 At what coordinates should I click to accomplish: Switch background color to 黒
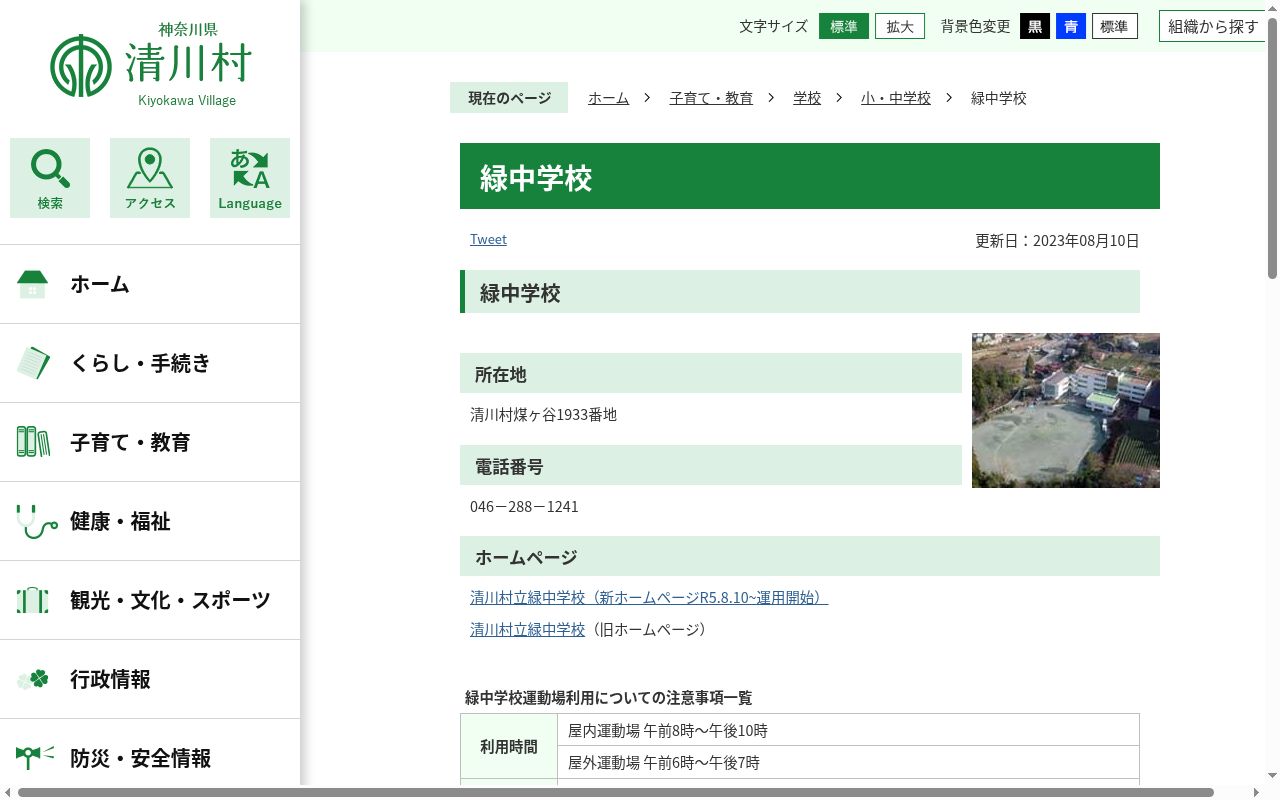click(x=1035, y=26)
